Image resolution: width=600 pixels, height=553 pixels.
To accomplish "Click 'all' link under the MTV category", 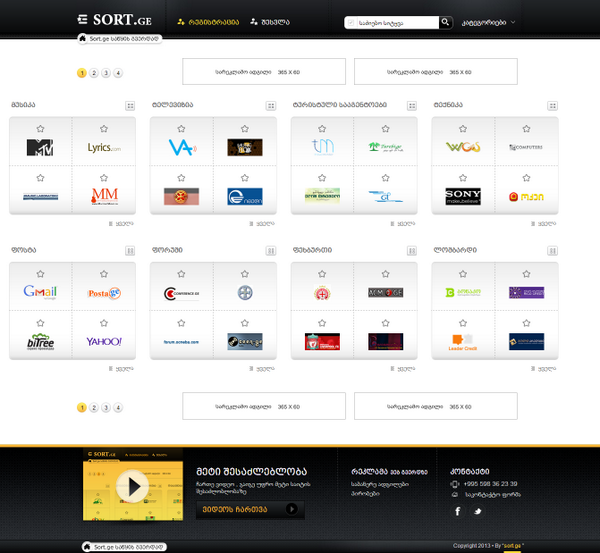I will [x=121, y=223].
